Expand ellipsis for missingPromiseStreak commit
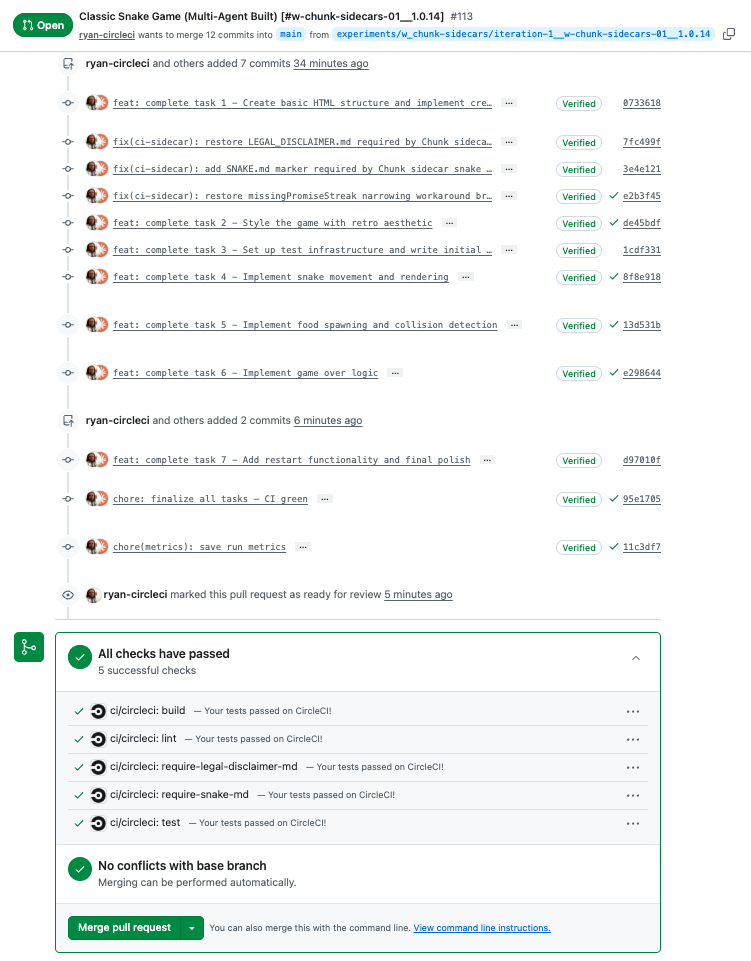The image size is (751, 961). coord(509,196)
